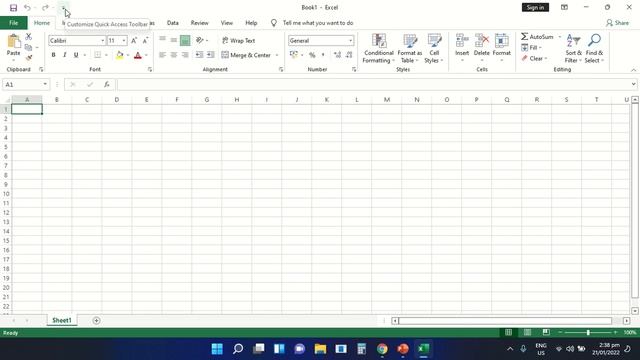Image resolution: width=640 pixels, height=360 pixels.
Task: Open Windows Start menu
Action: [217, 349]
